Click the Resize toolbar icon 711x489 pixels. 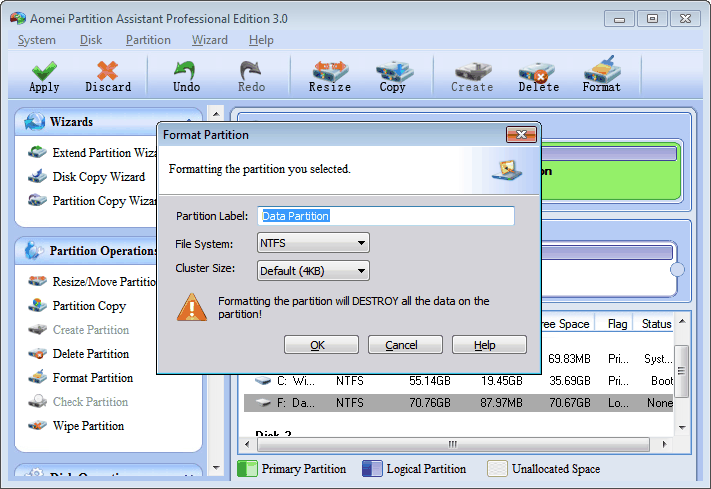tap(330, 71)
